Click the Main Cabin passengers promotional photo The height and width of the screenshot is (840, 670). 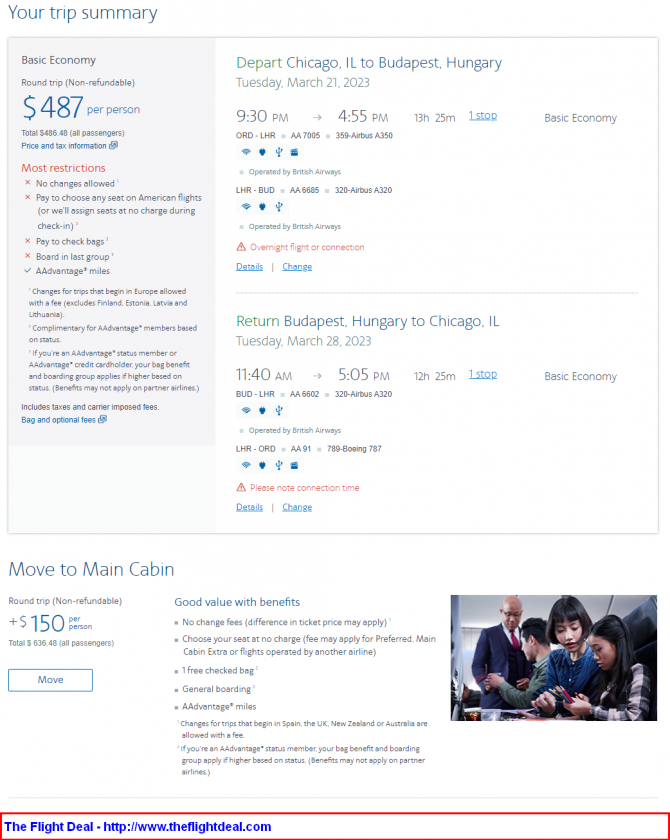[x=553, y=658]
